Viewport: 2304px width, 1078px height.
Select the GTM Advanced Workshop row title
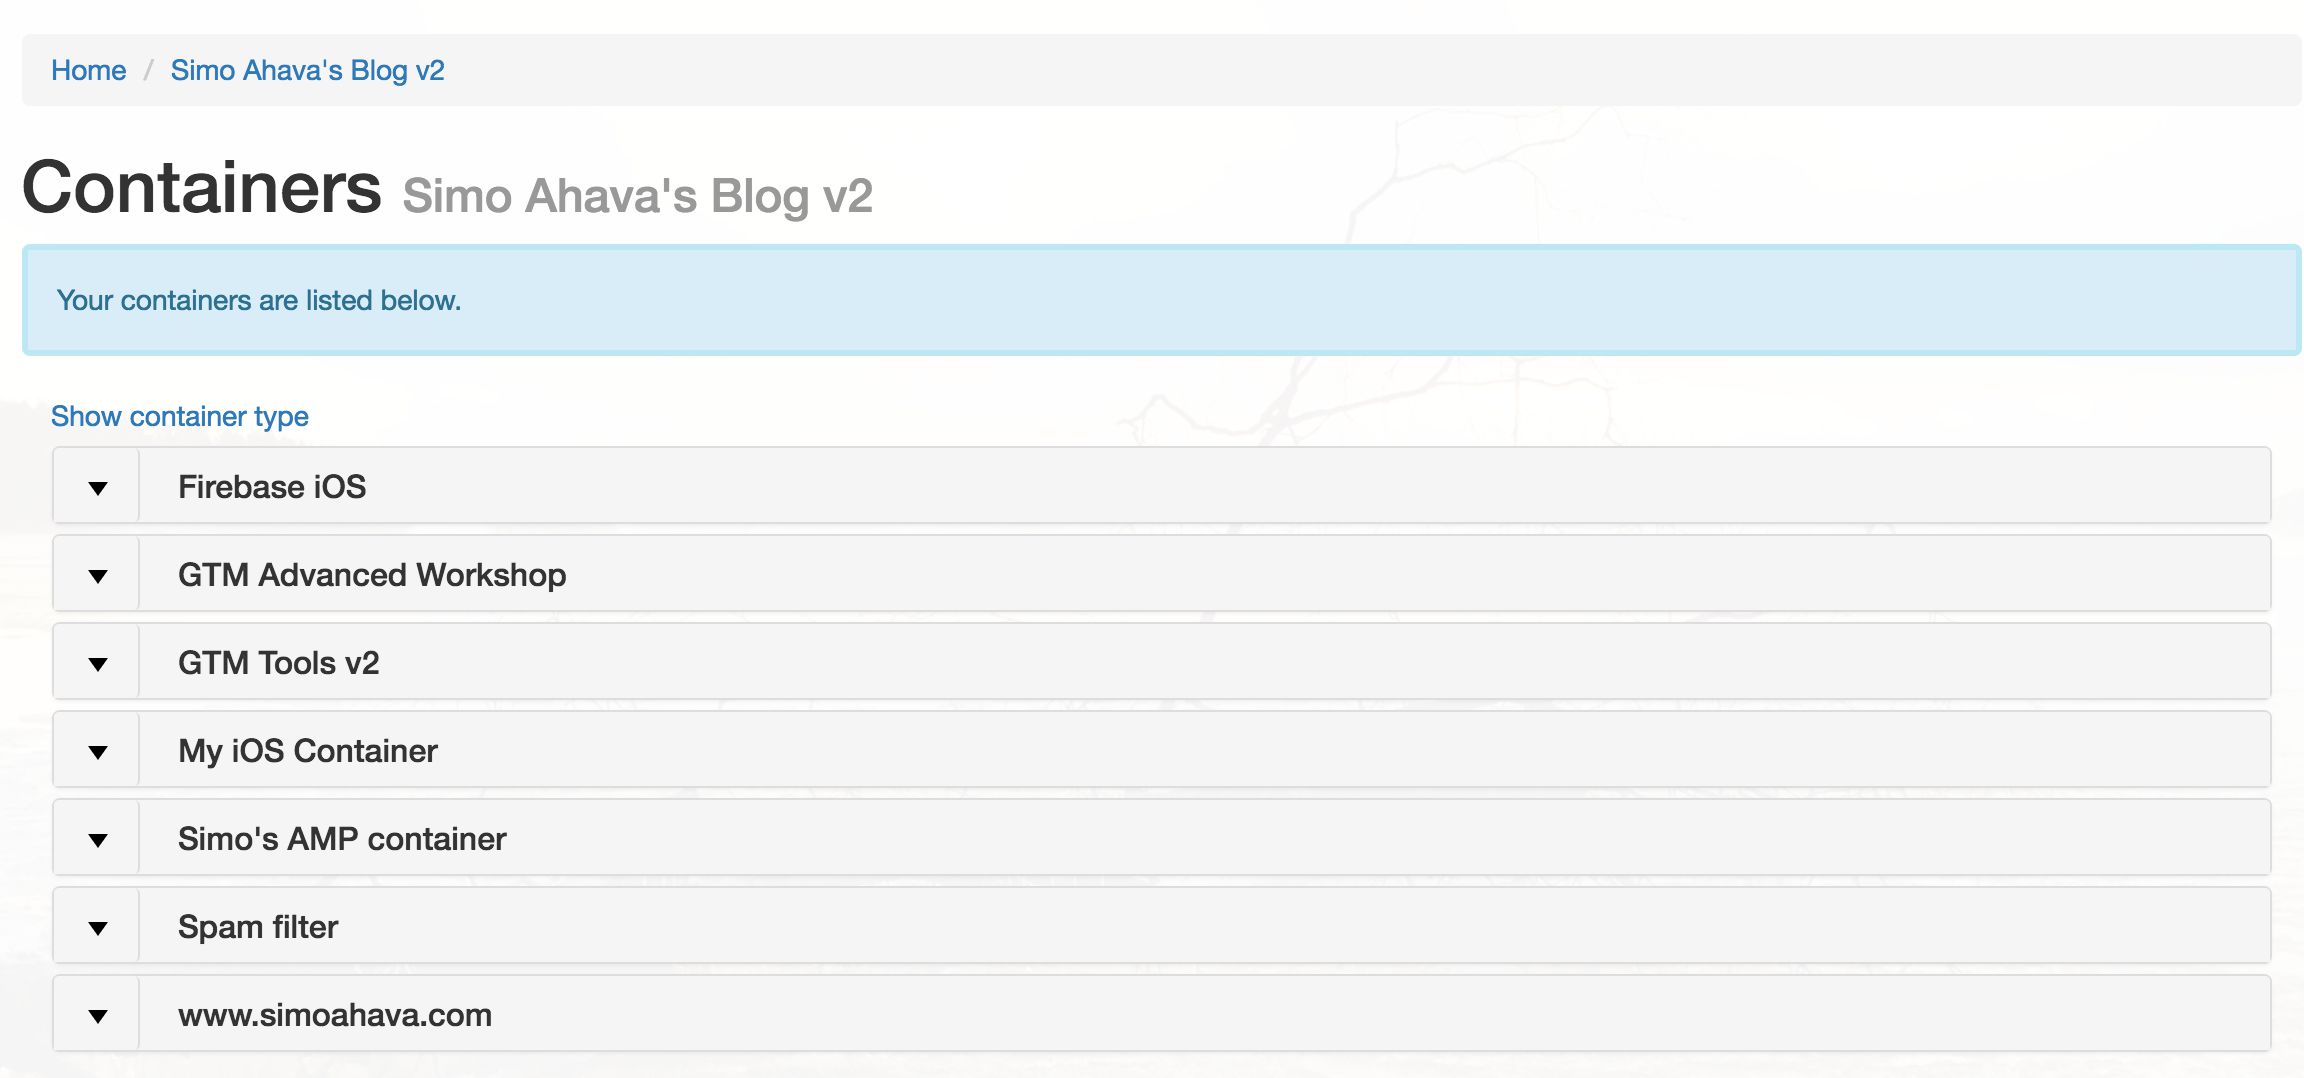372,575
